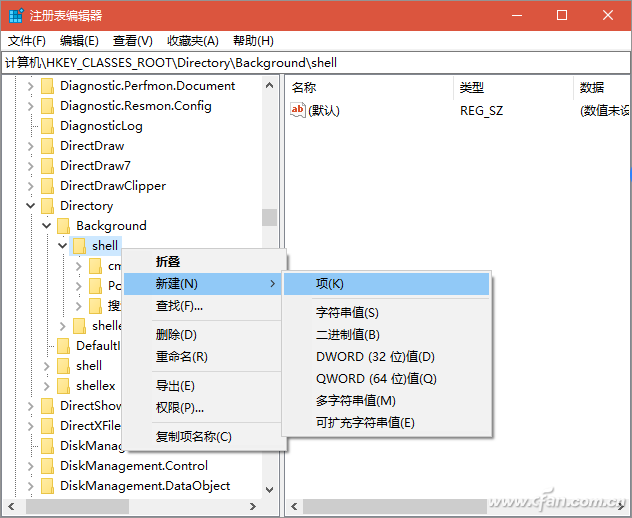
Task: Click the selected shell key folder icon
Action: tap(79, 246)
